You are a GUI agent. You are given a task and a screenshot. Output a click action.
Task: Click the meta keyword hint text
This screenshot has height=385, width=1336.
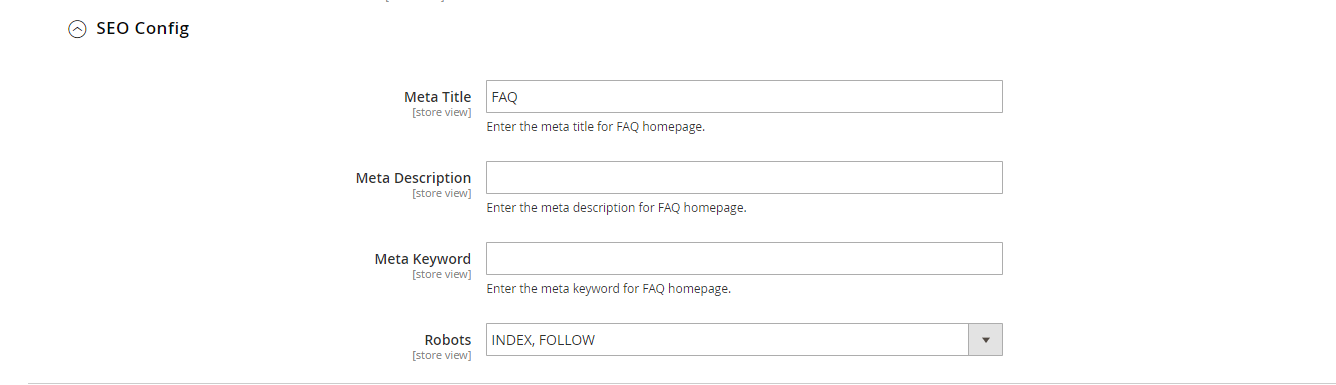pos(608,289)
